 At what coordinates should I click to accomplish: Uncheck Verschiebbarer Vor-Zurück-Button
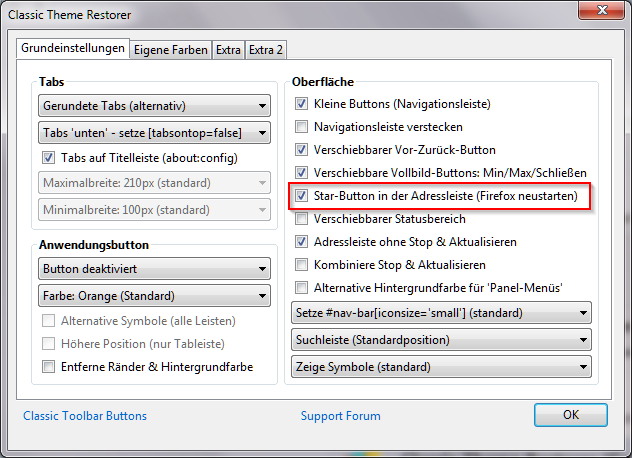(302, 150)
